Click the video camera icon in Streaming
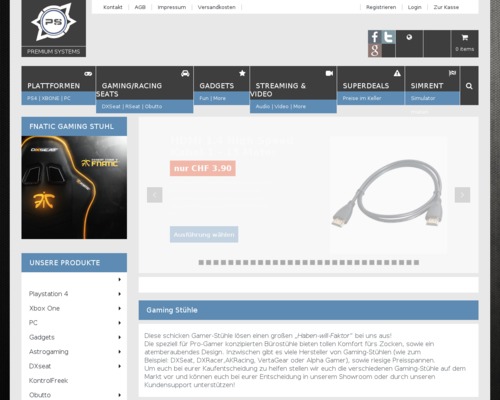This screenshot has width=500, height=400. click(329, 73)
